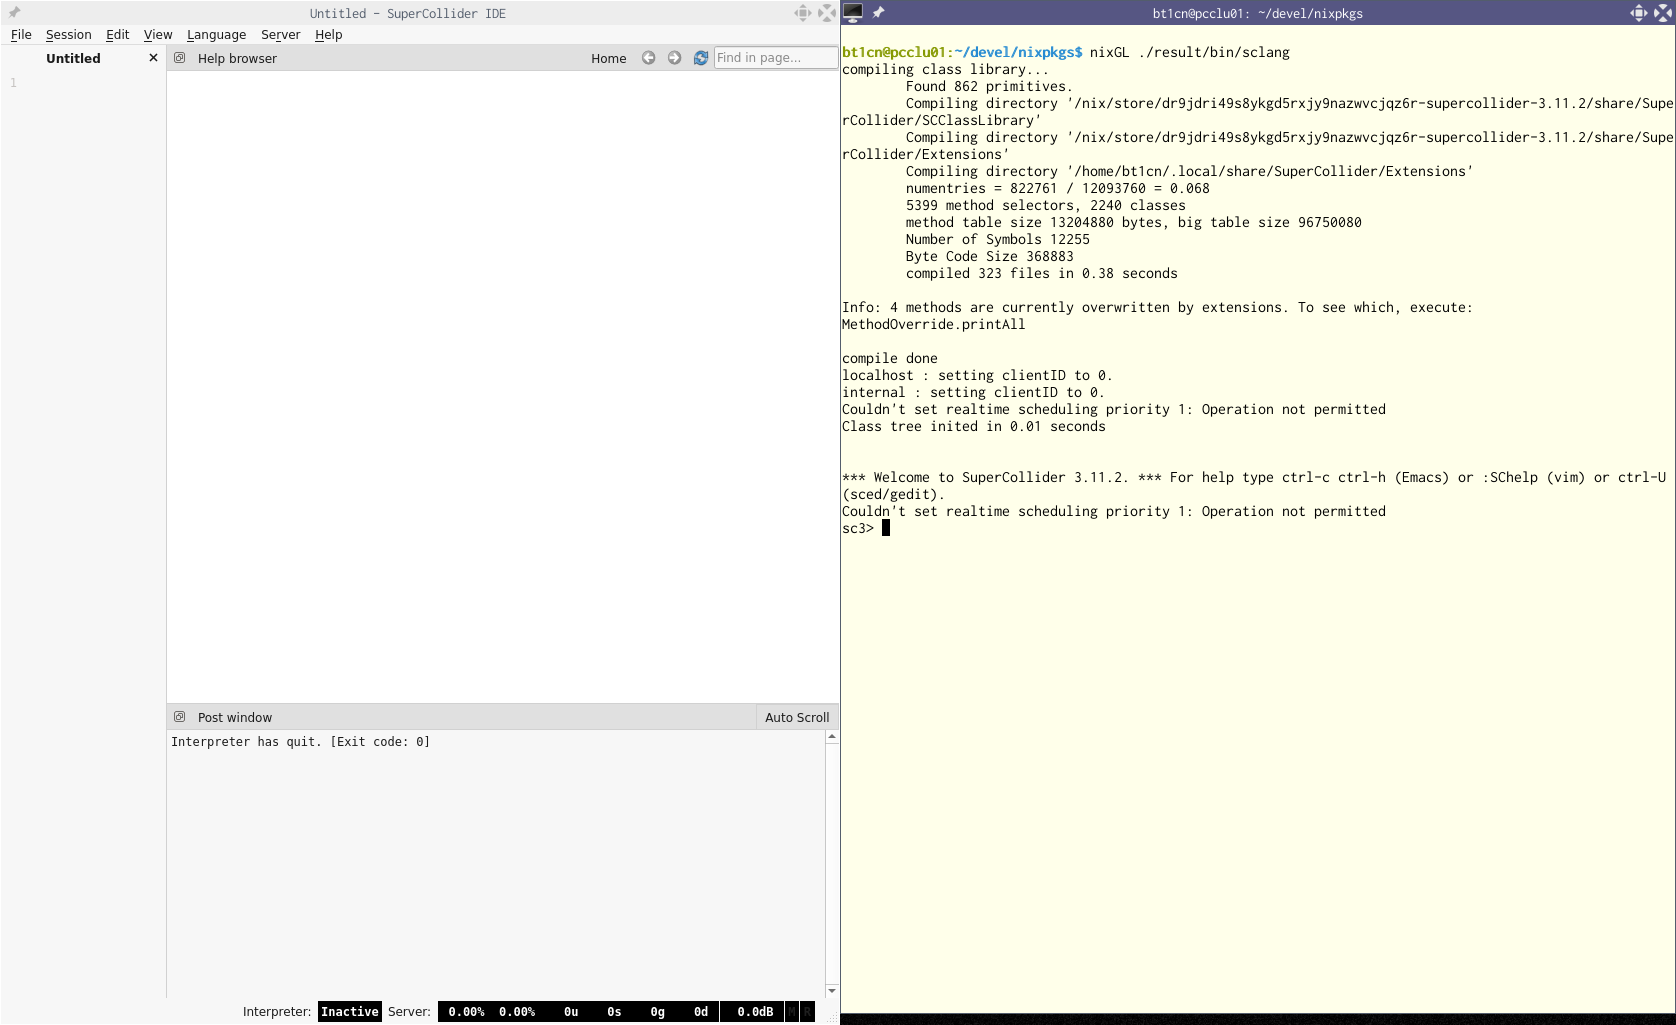Open the Server menu

[x=280, y=34]
